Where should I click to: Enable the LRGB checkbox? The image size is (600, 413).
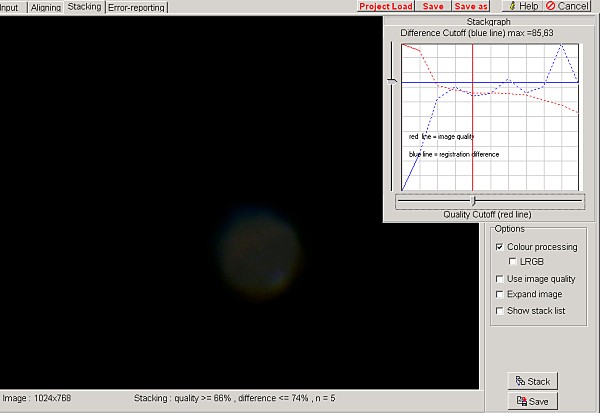513,262
